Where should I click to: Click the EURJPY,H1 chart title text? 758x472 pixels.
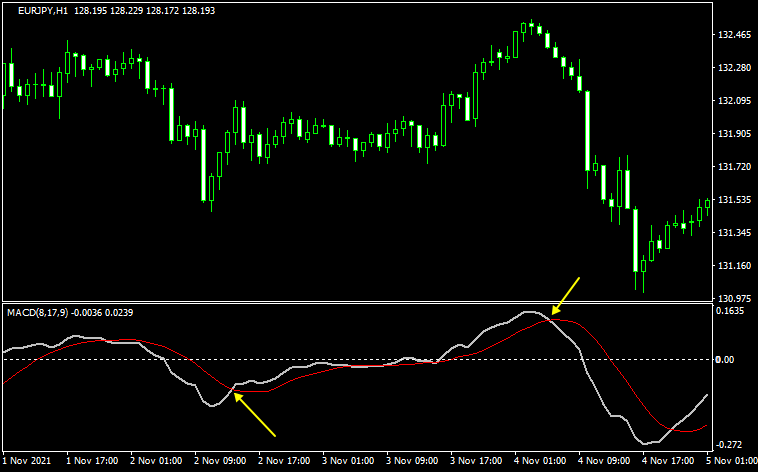[45, 11]
